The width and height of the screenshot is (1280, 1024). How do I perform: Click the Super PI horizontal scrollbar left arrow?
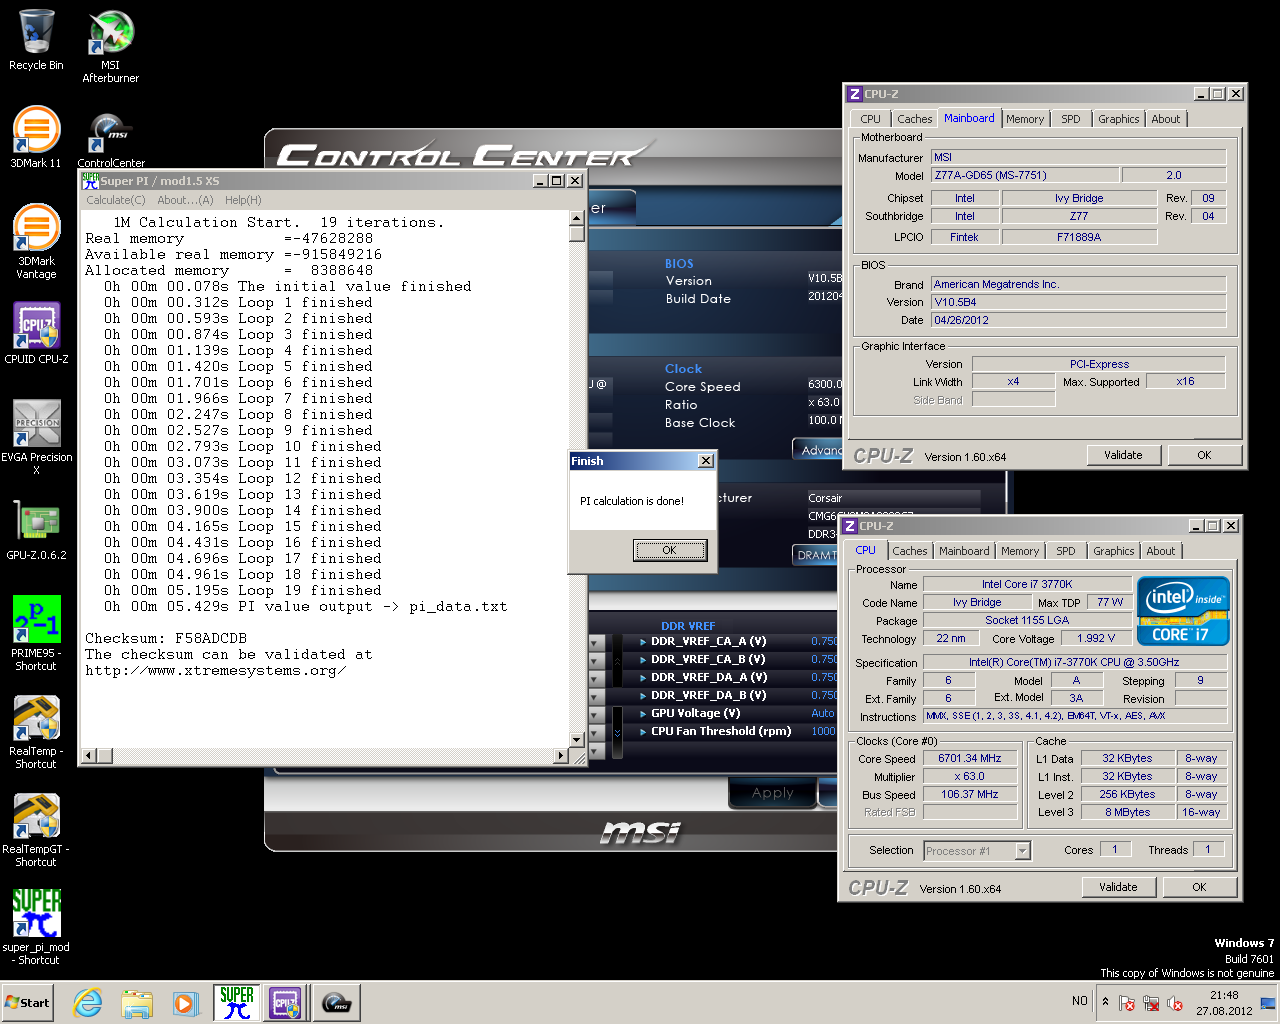88,757
